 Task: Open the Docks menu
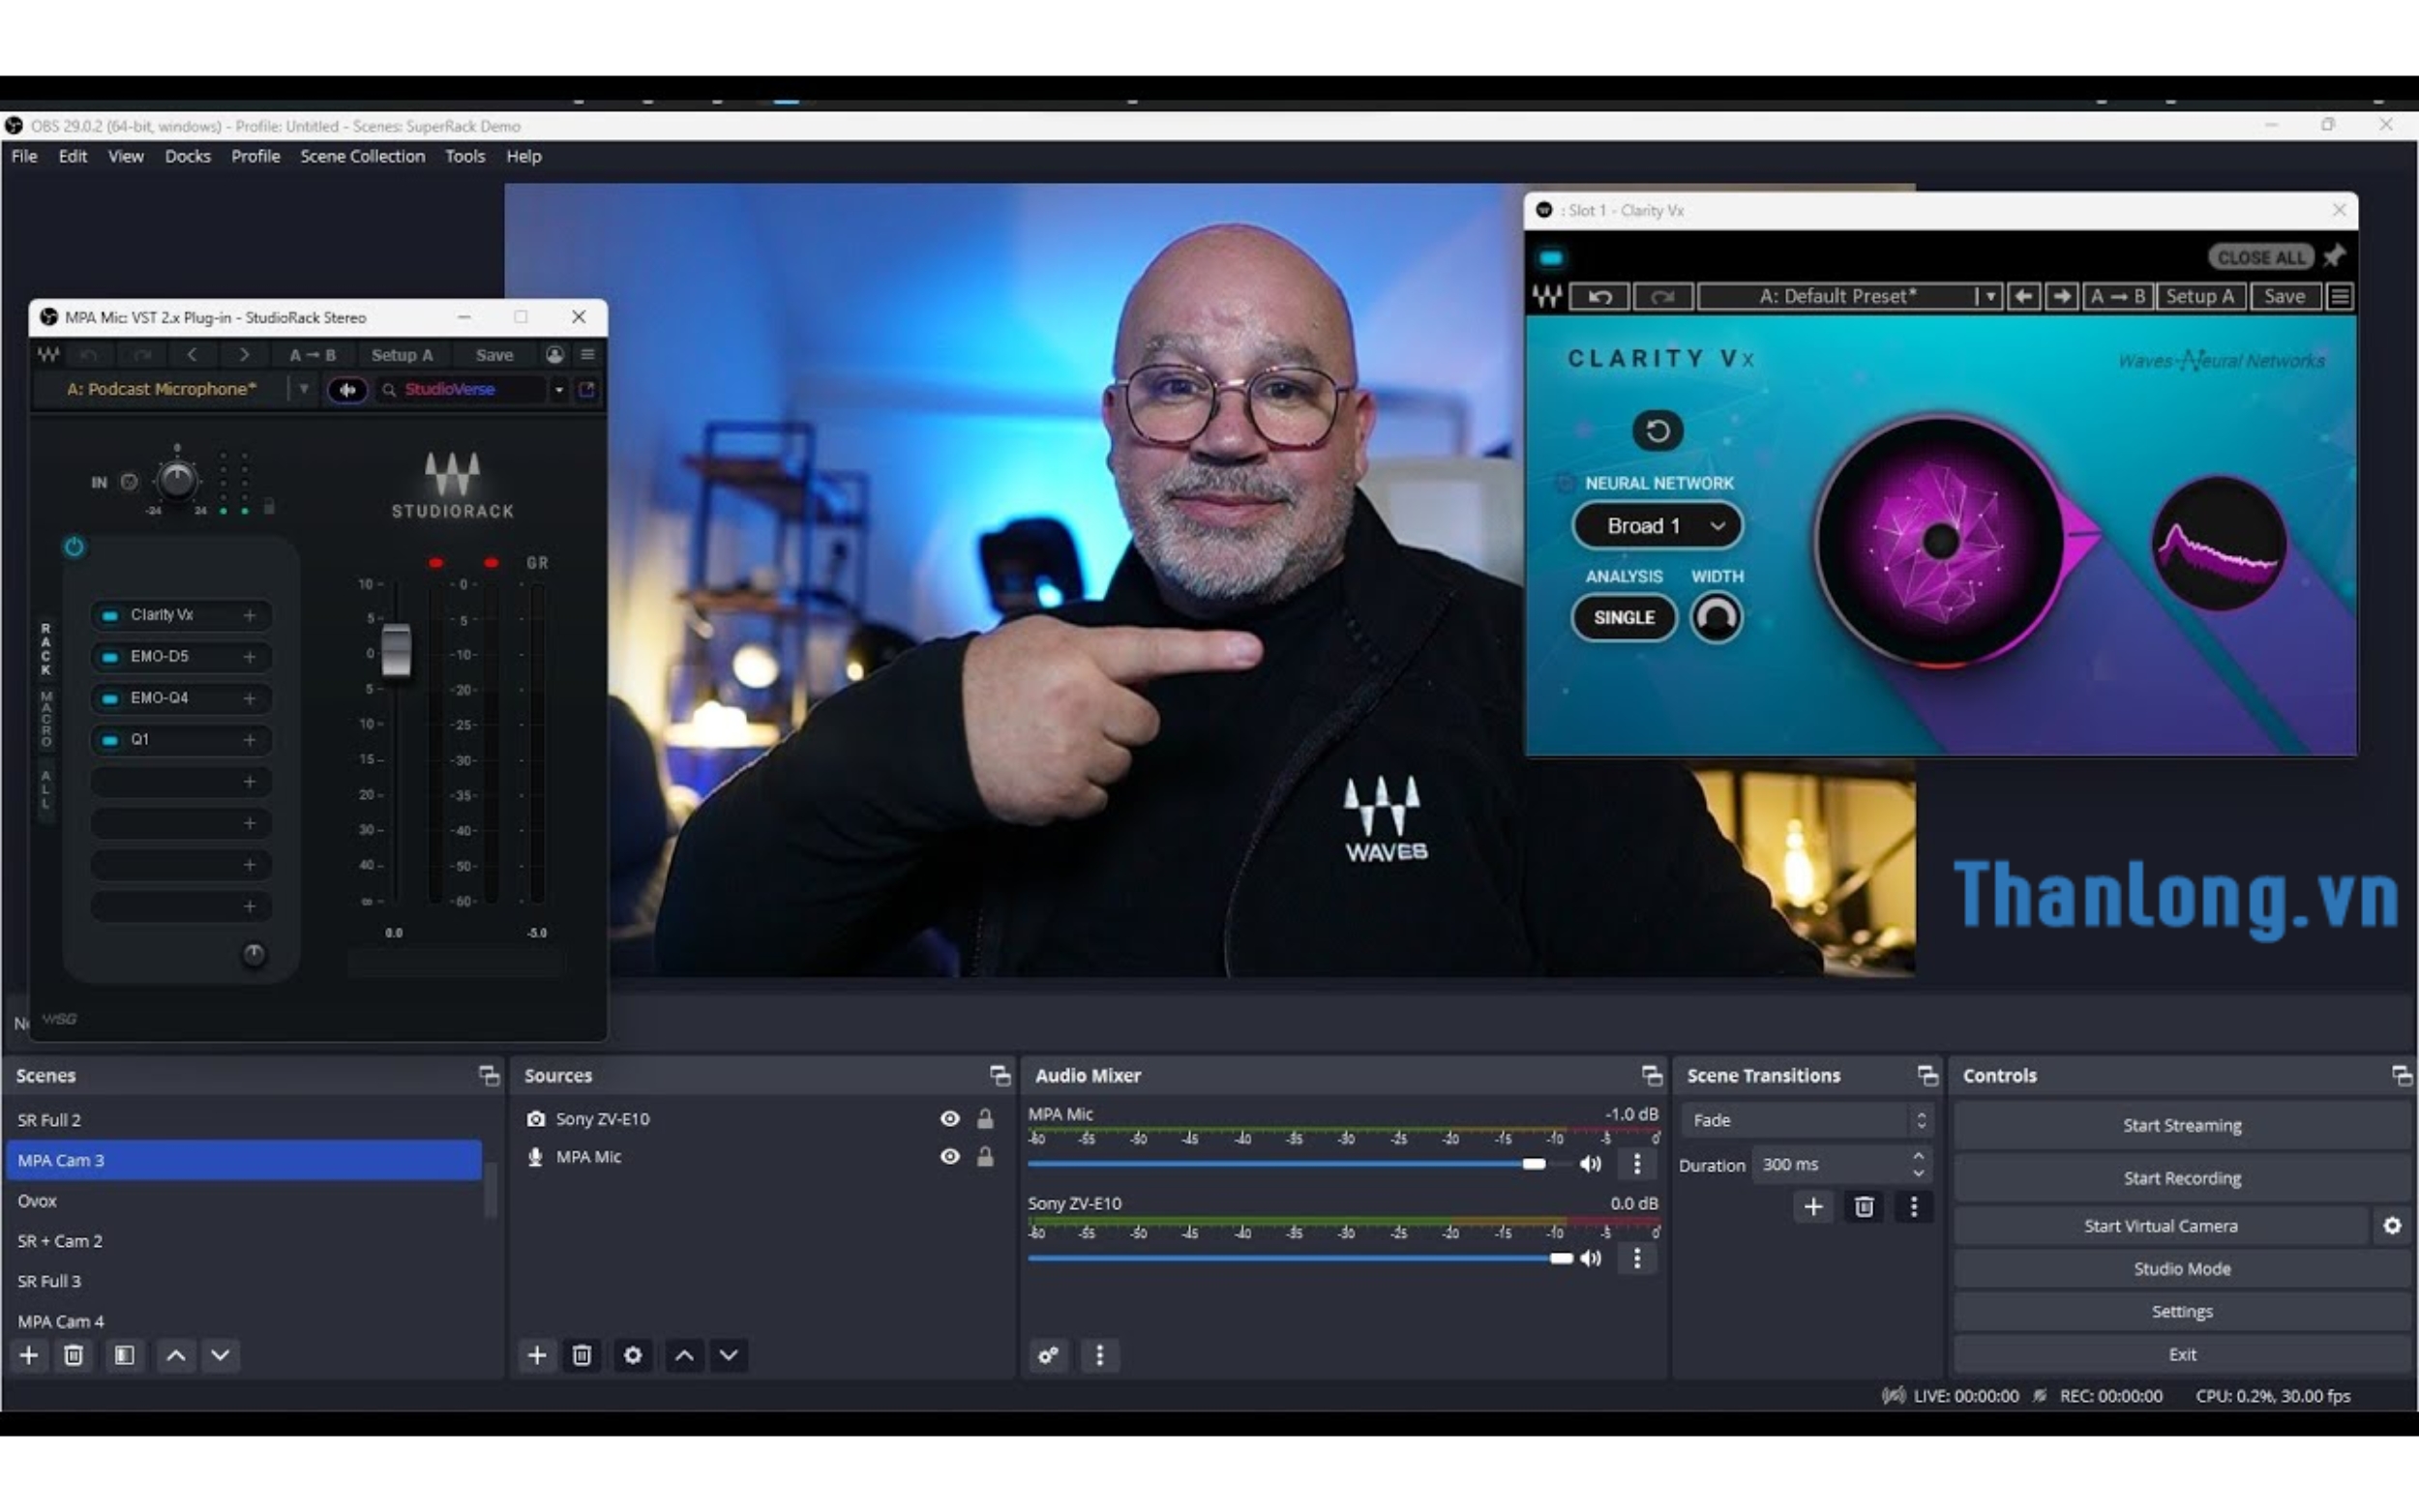point(187,156)
